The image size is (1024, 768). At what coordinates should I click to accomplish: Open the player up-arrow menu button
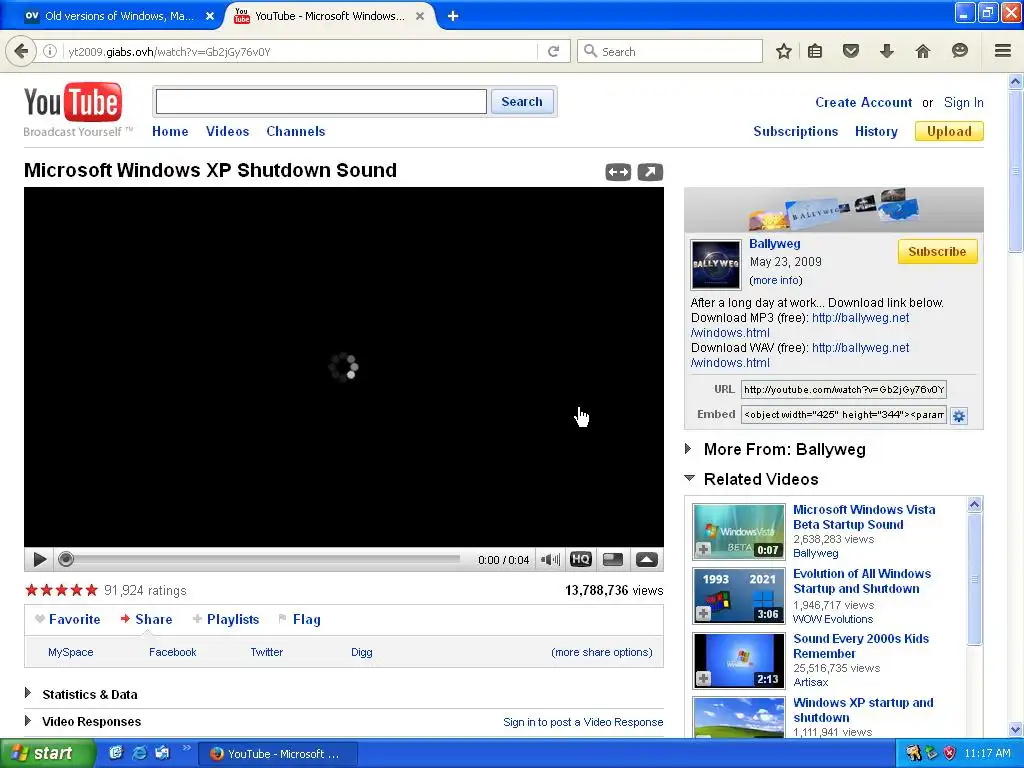pyautogui.click(x=647, y=560)
